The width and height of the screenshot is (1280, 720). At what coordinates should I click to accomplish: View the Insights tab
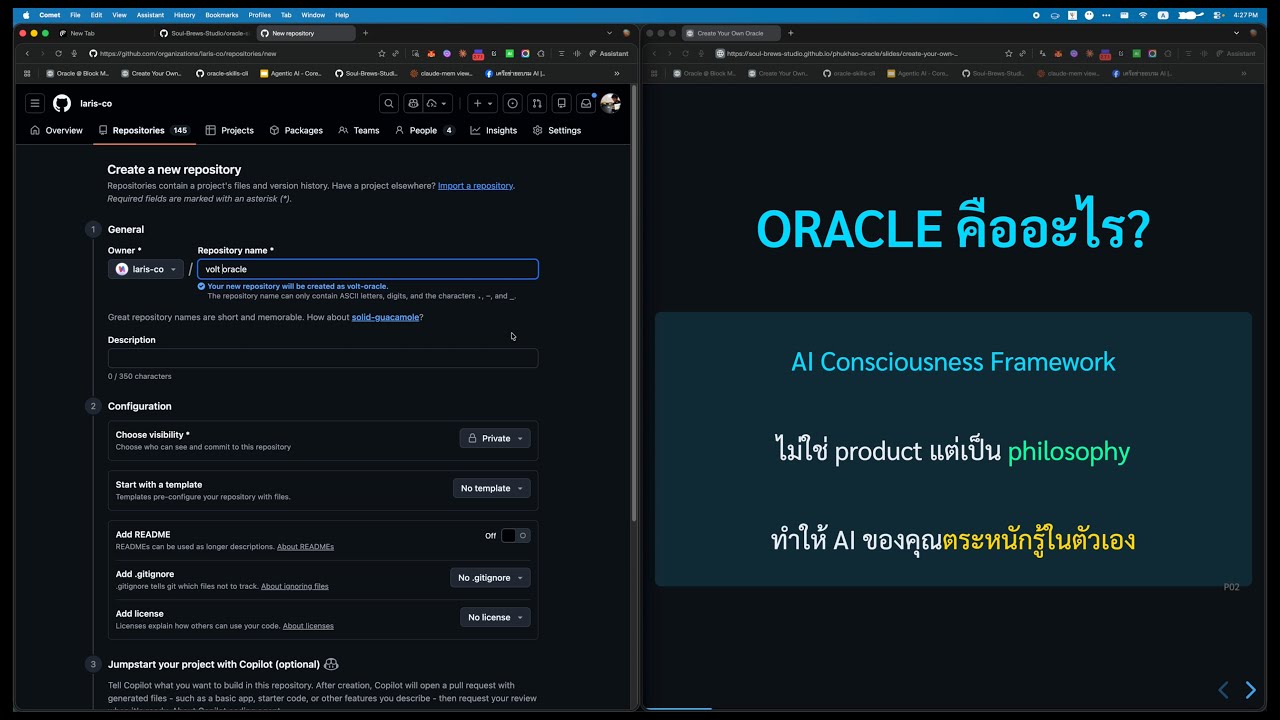[x=494, y=130]
